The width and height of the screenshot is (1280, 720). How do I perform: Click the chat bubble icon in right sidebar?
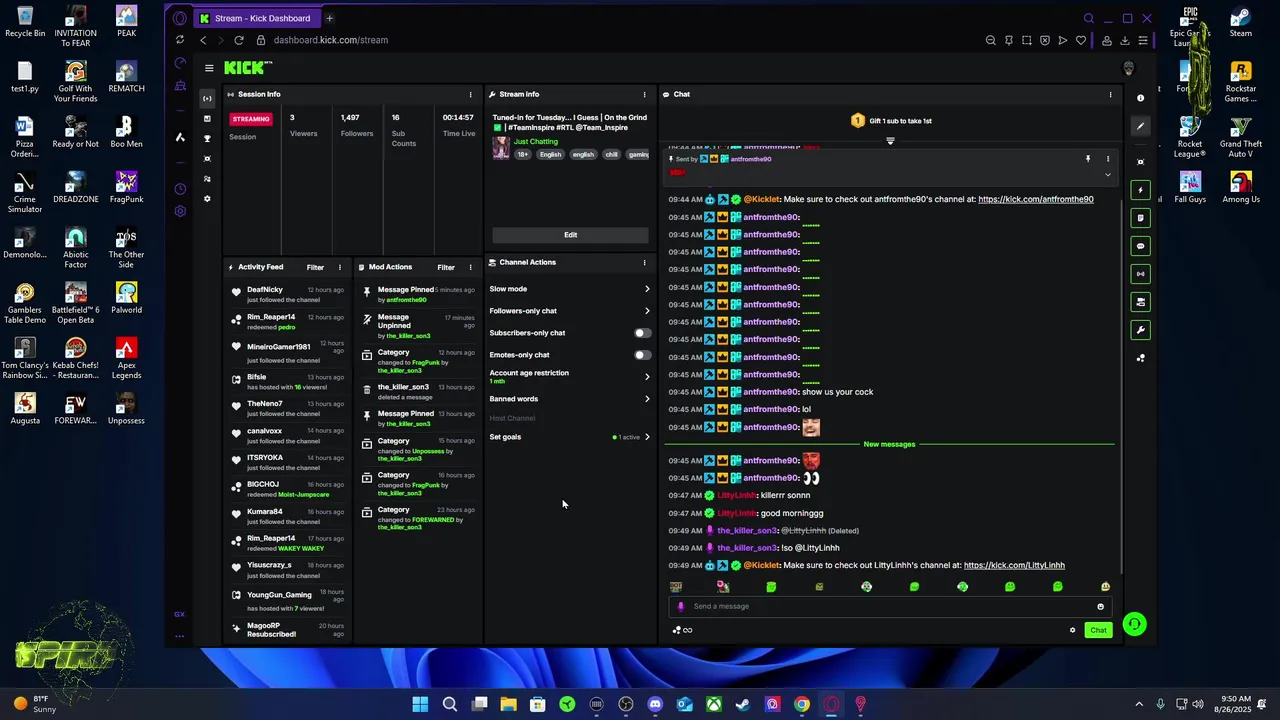click(1140, 246)
